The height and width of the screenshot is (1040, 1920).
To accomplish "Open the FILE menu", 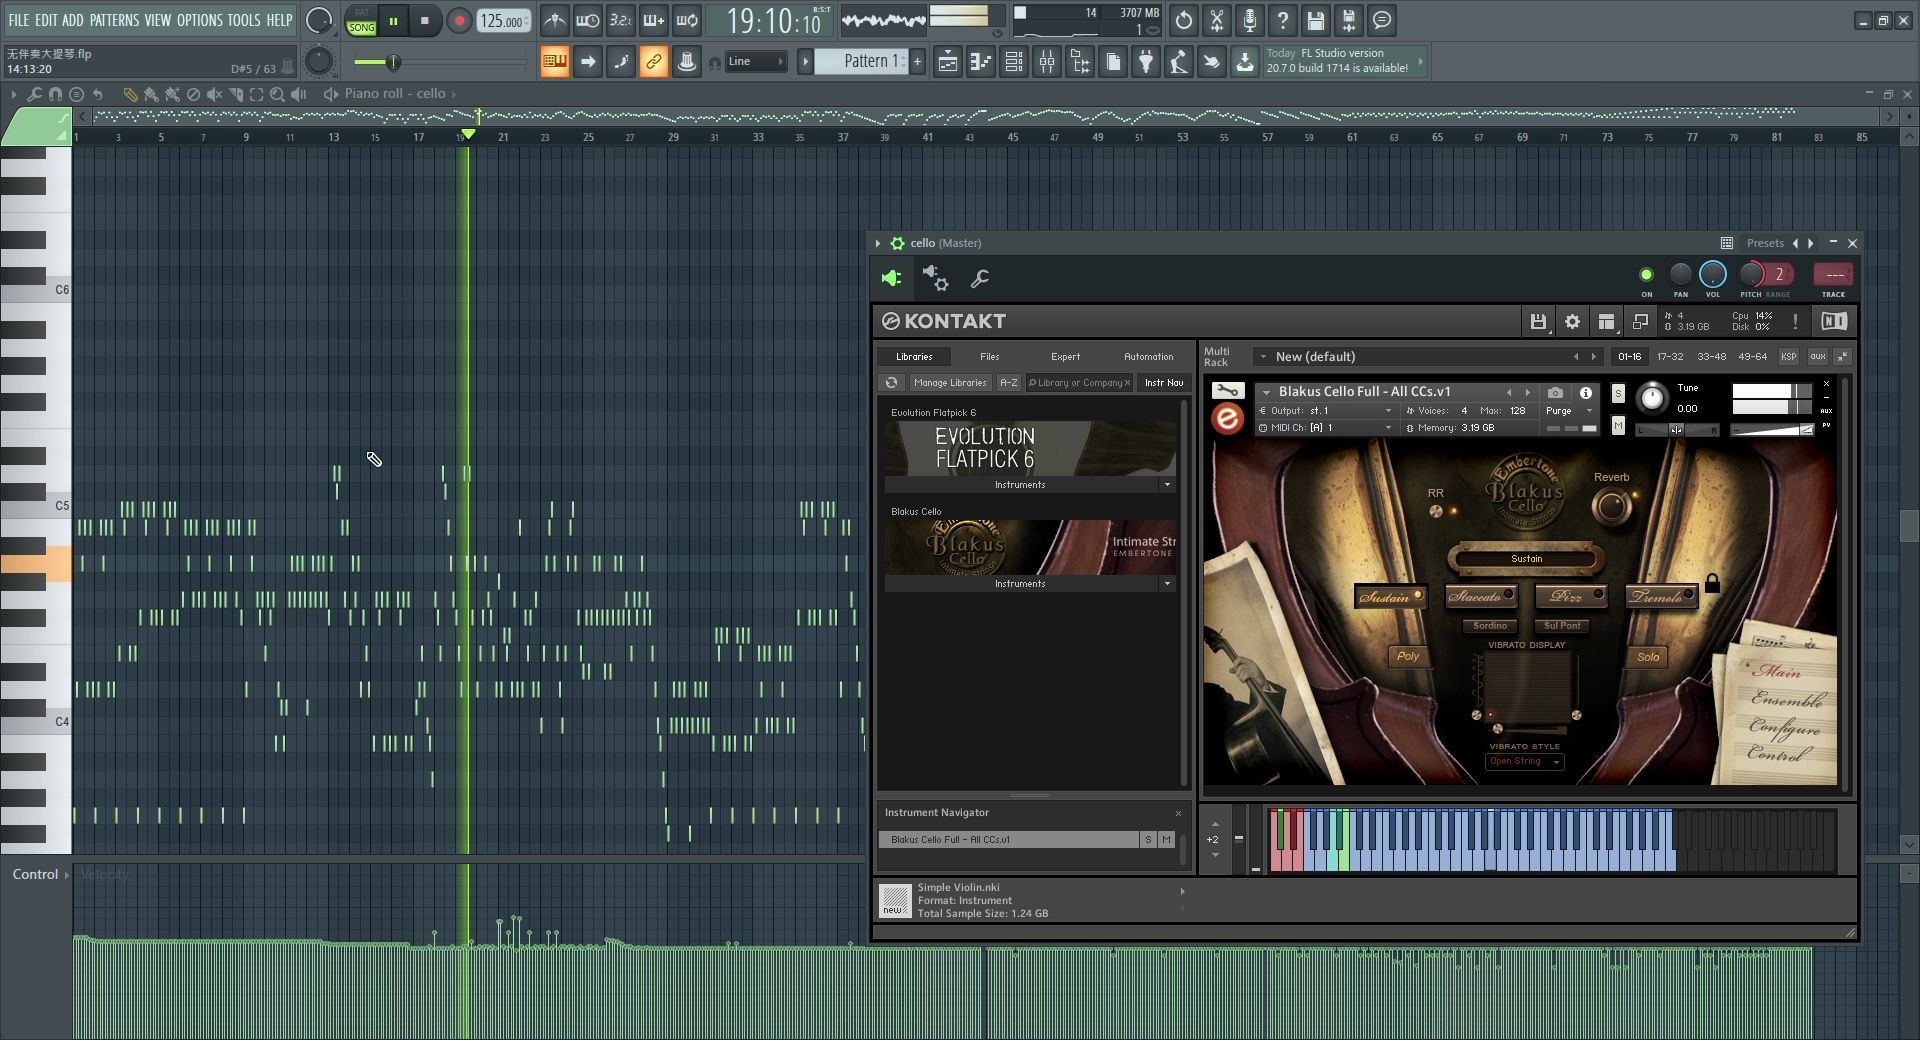I will [18, 20].
